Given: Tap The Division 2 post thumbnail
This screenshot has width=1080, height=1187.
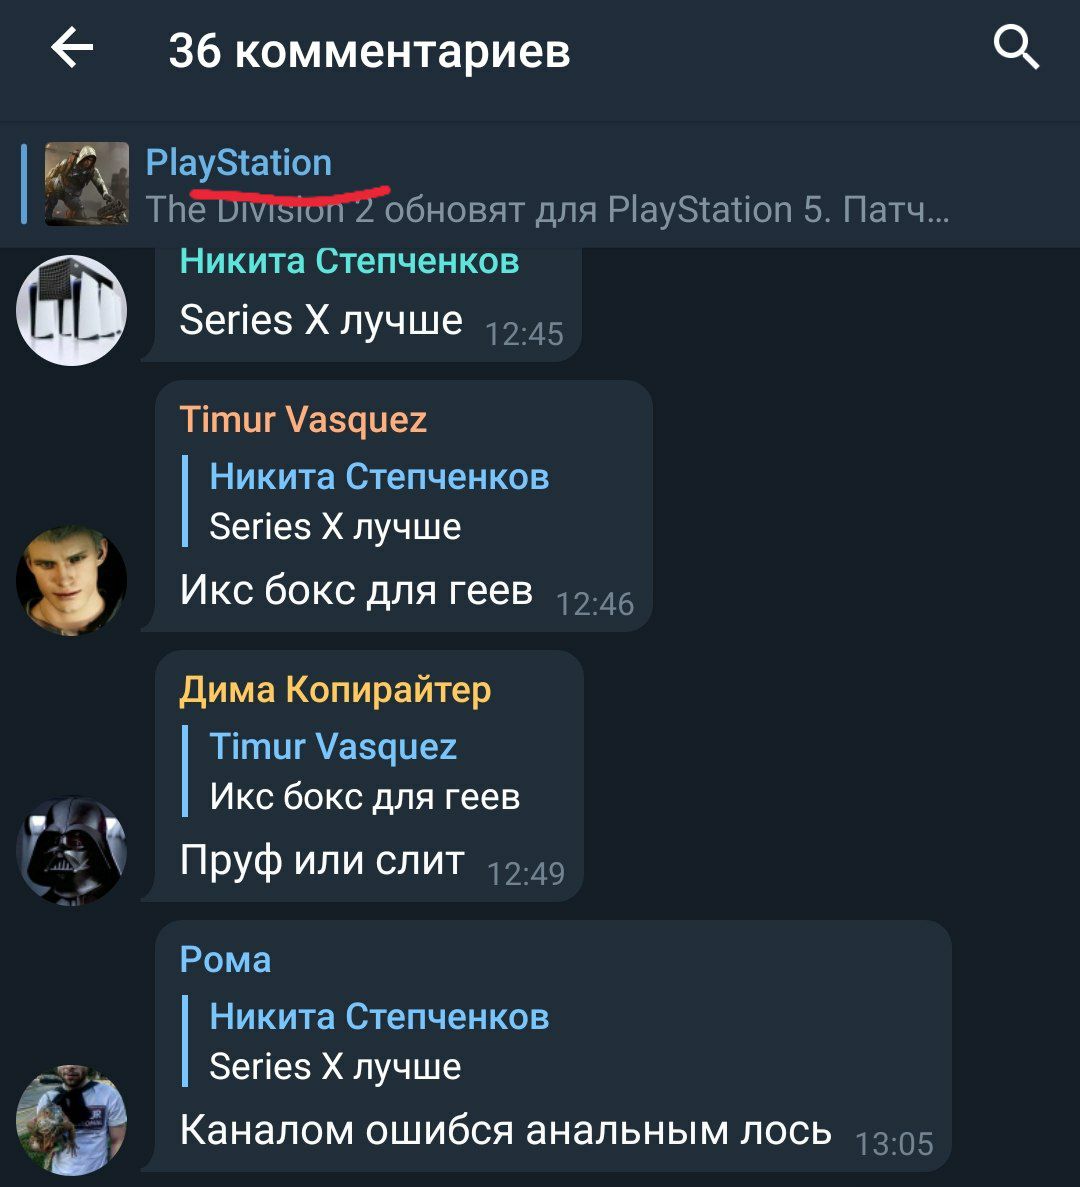Looking at the screenshot, I should (x=86, y=184).
